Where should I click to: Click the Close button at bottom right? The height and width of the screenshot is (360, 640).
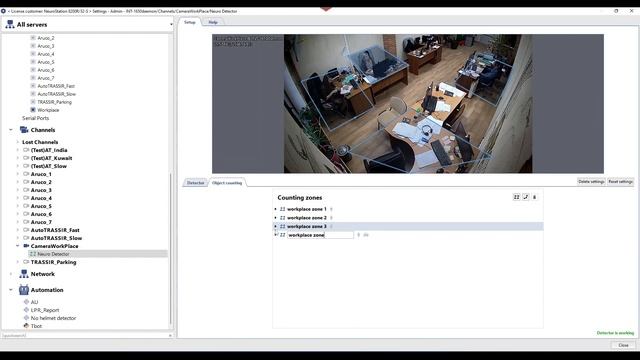pyautogui.click(x=623, y=345)
